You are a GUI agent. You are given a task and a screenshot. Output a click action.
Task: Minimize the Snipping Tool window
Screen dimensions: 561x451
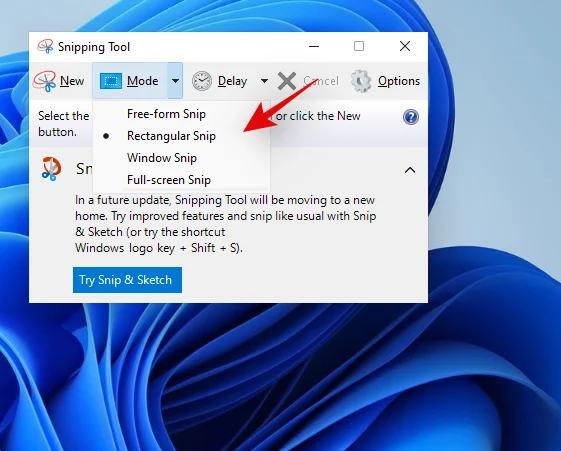[314, 46]
